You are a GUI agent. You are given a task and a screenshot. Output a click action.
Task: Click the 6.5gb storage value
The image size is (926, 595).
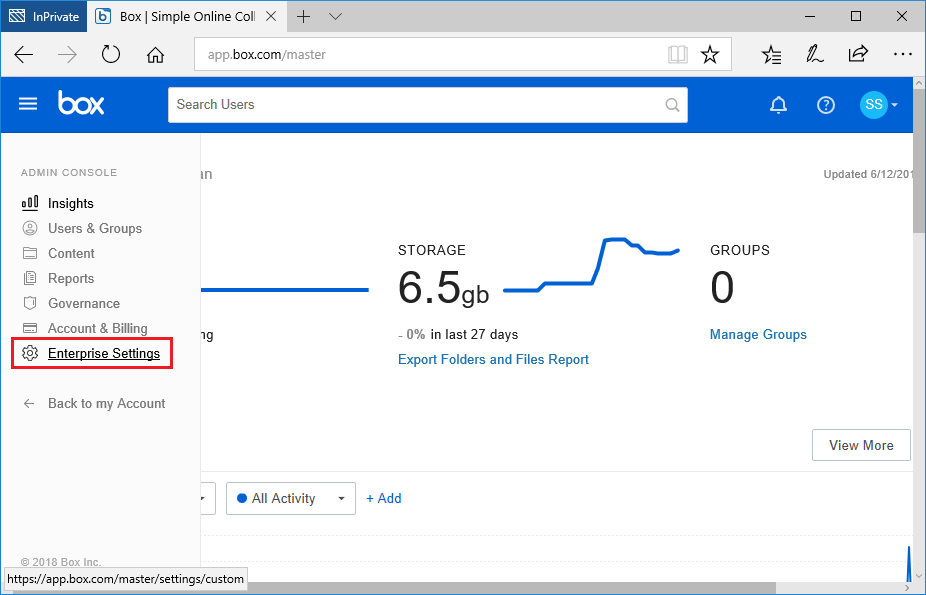pyautogui.click(x=444, y=288)
